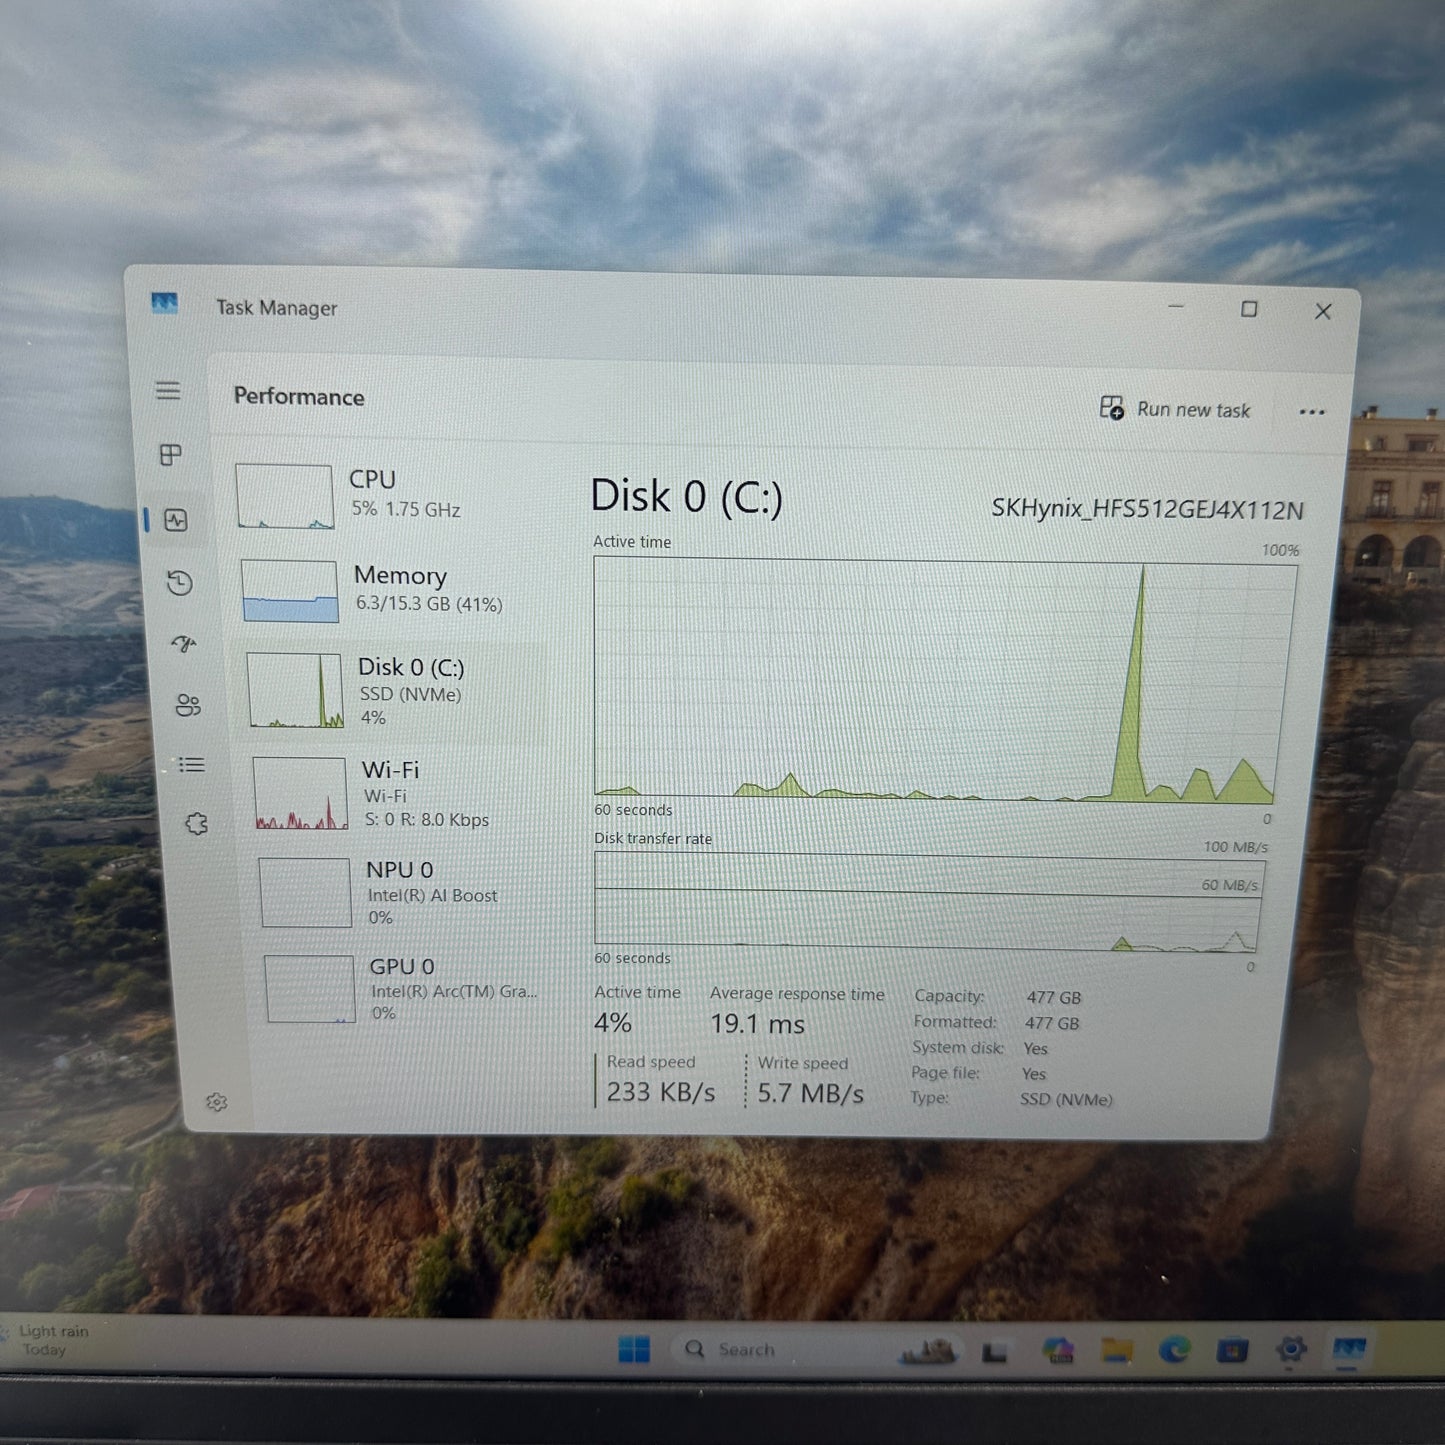Maximize the Task Manager window
This screenshot has width=1445, height=1445.
click(x=1249, y=309)
